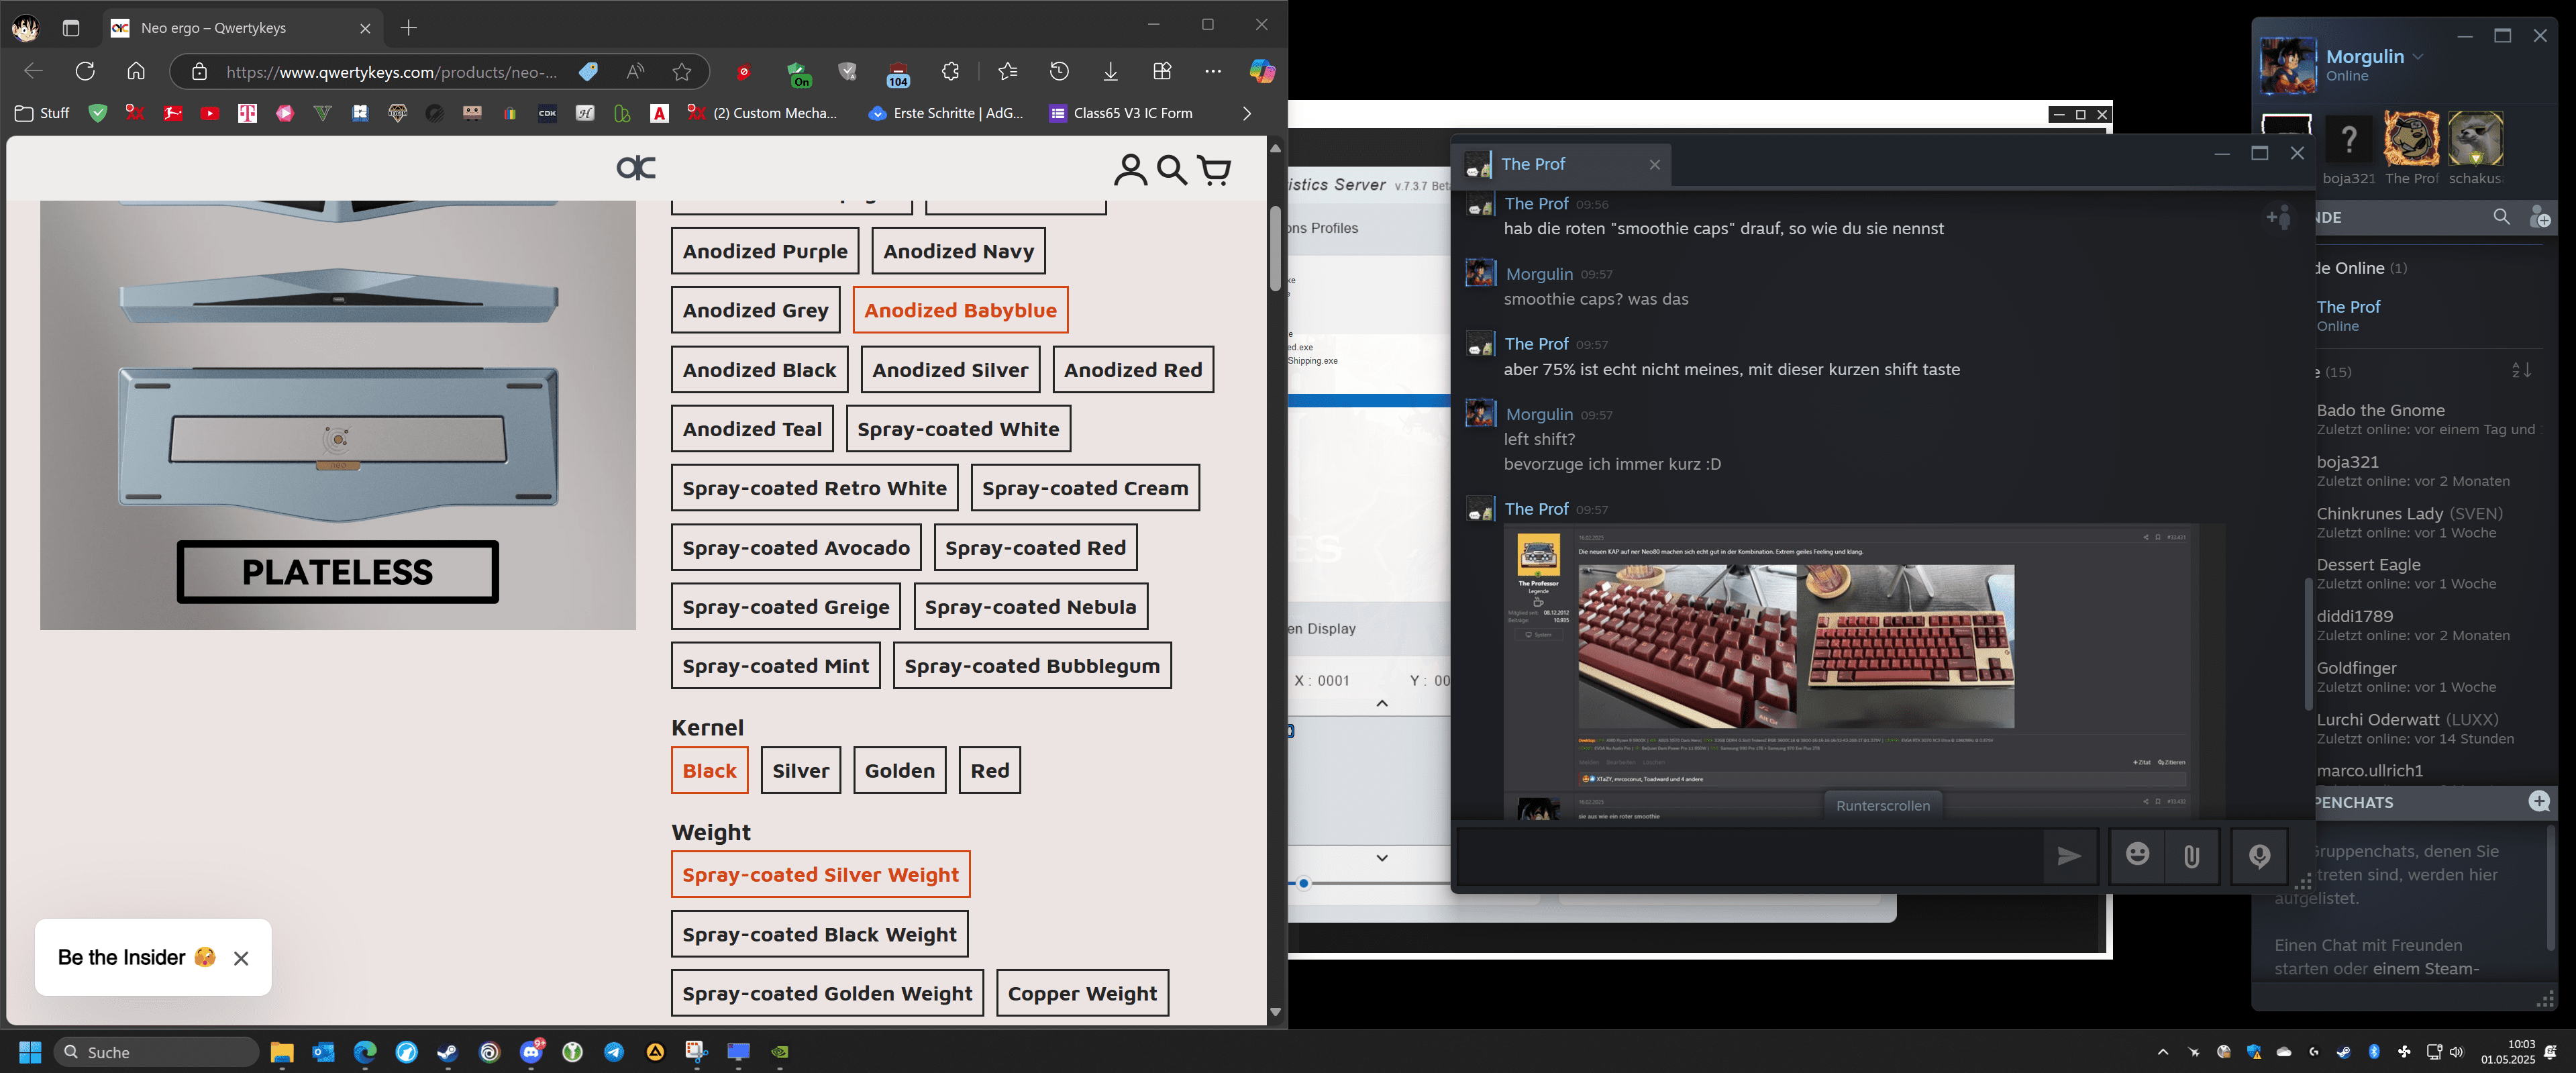Viewport: 2576px width, 1073px height.
Task: Click slider handle in background window
Action: pos(1303,884)
